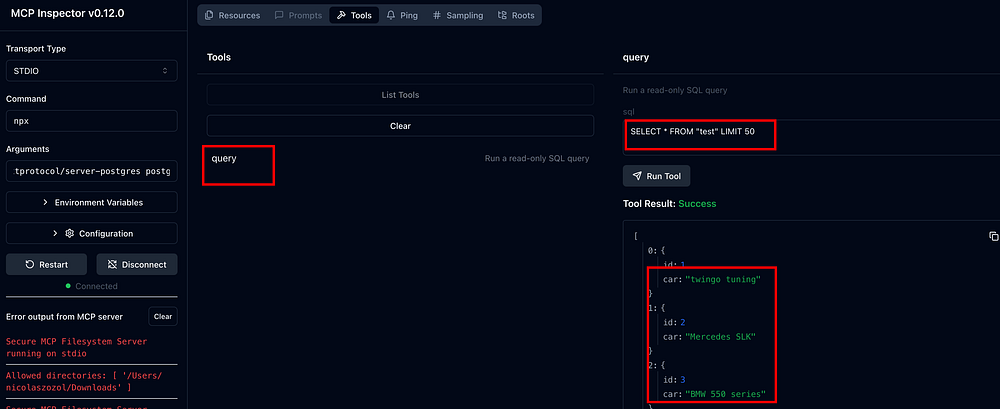Go to the Roots tab
1000x409 pixels.
[516, 15]
